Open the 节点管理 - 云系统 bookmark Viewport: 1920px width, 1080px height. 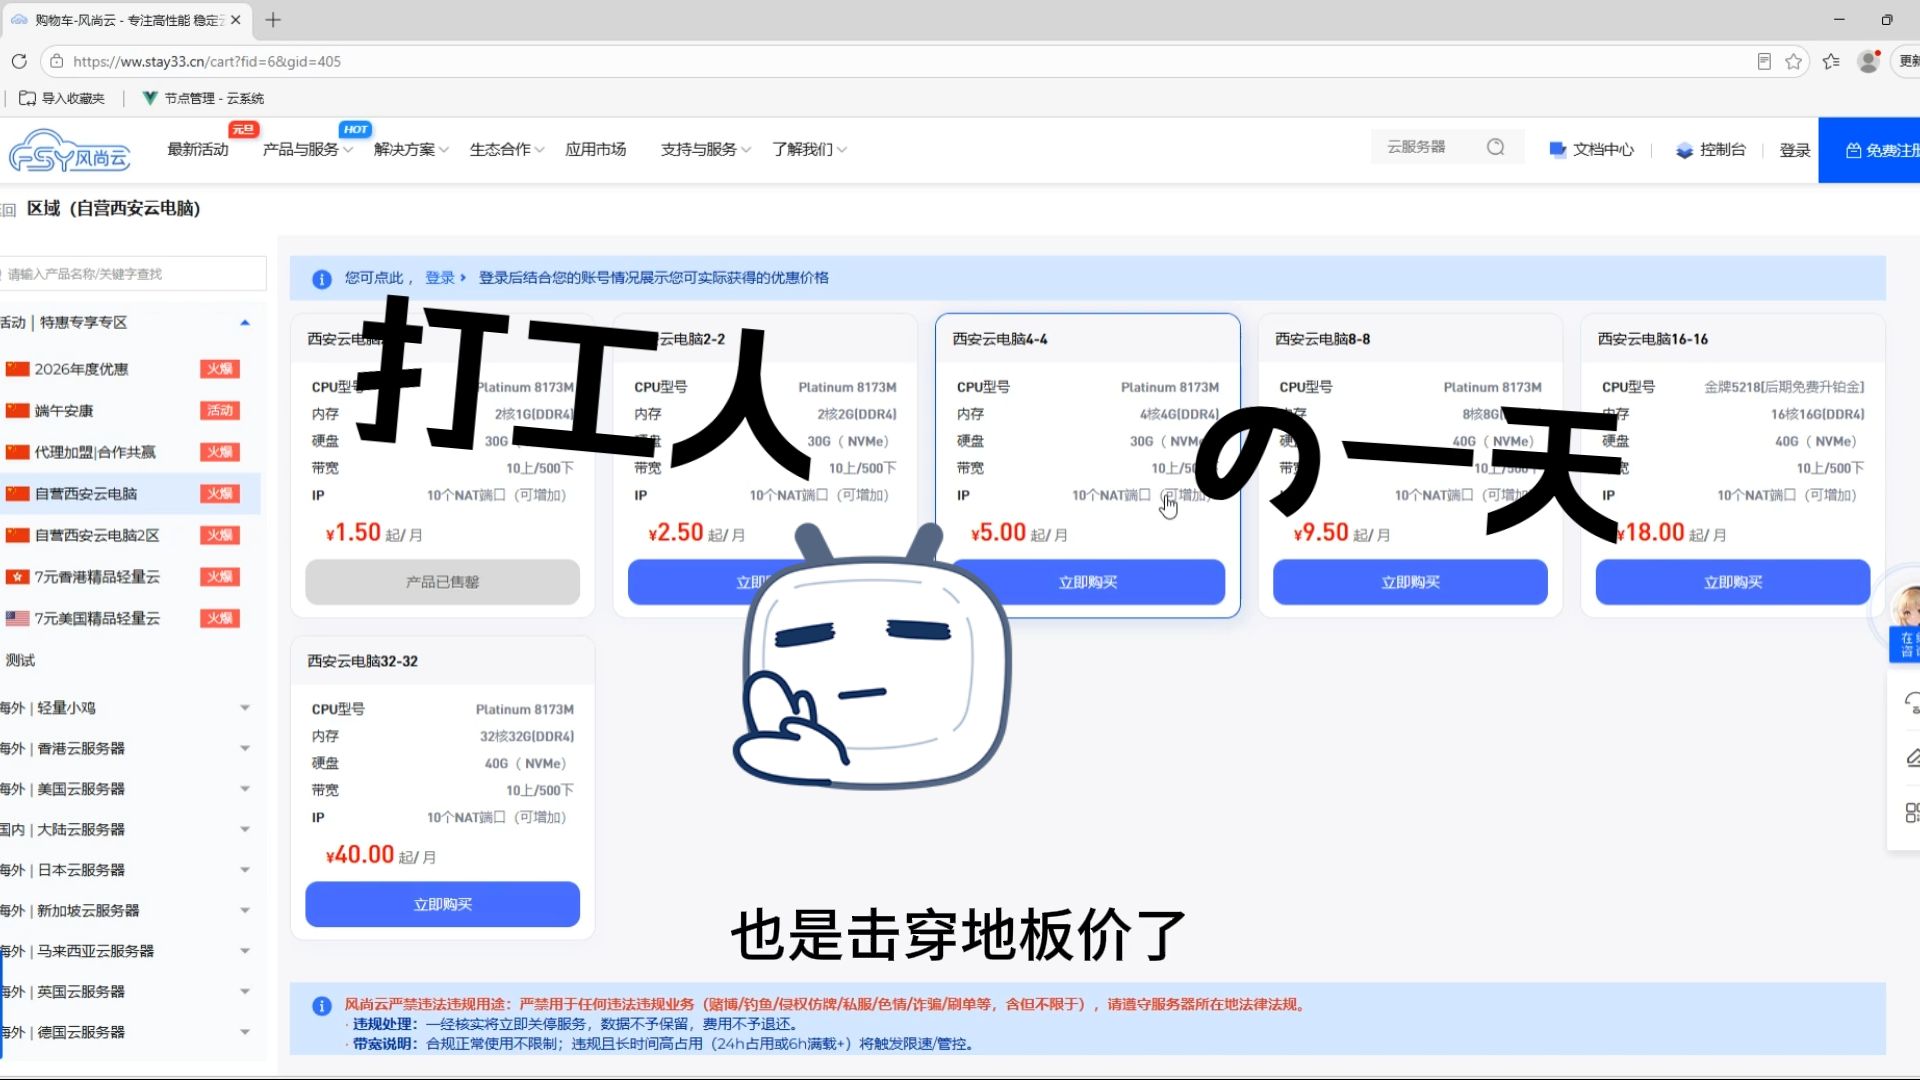click(x=203, y=98)
